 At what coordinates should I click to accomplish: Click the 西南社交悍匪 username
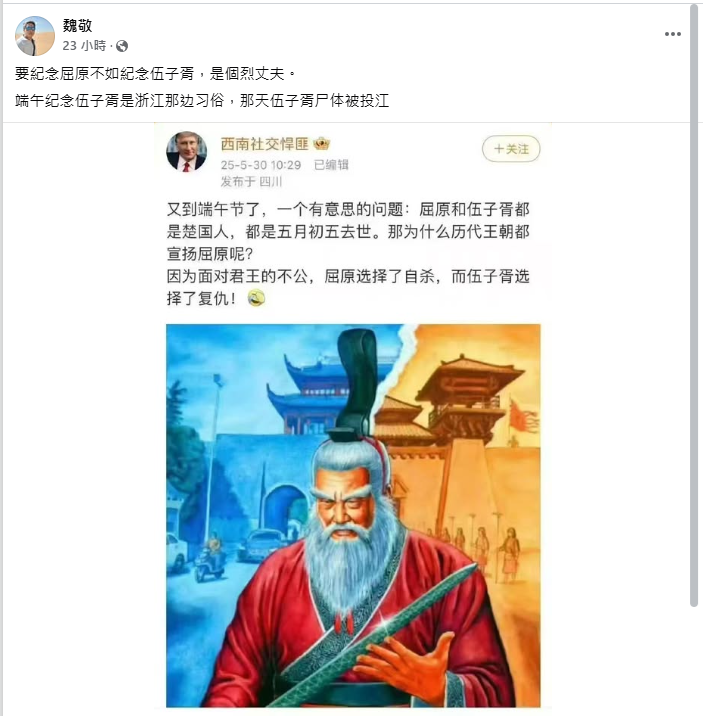265,144
